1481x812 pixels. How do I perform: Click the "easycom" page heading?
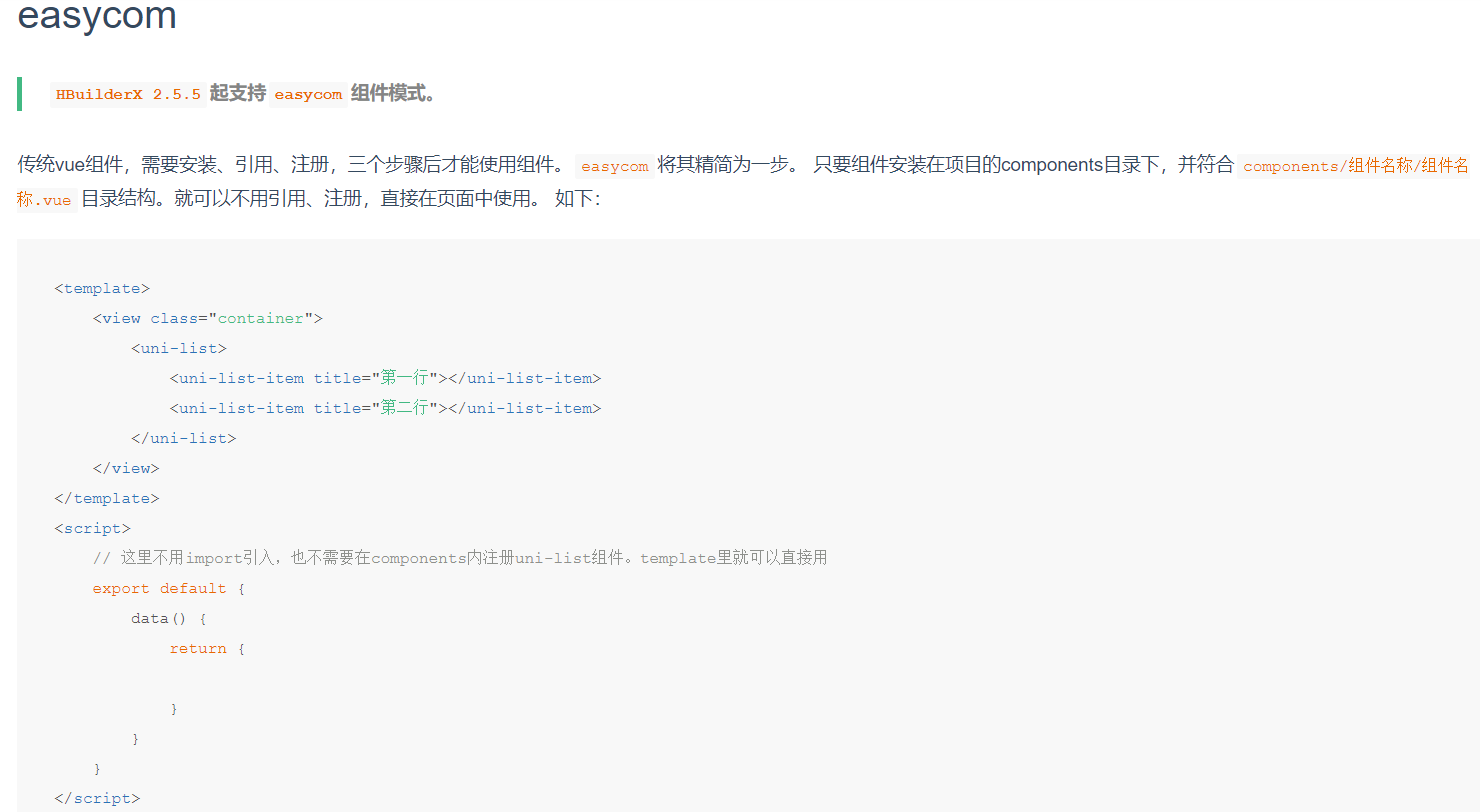coord(95,17)
